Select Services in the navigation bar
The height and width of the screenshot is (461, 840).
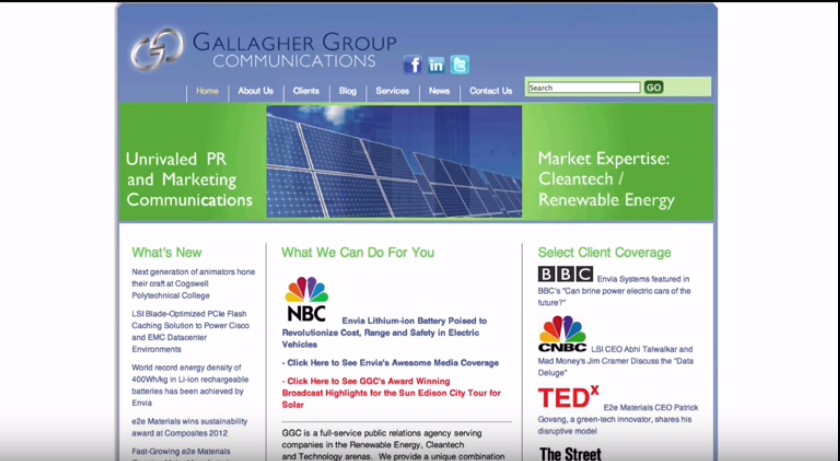point(392,91)
